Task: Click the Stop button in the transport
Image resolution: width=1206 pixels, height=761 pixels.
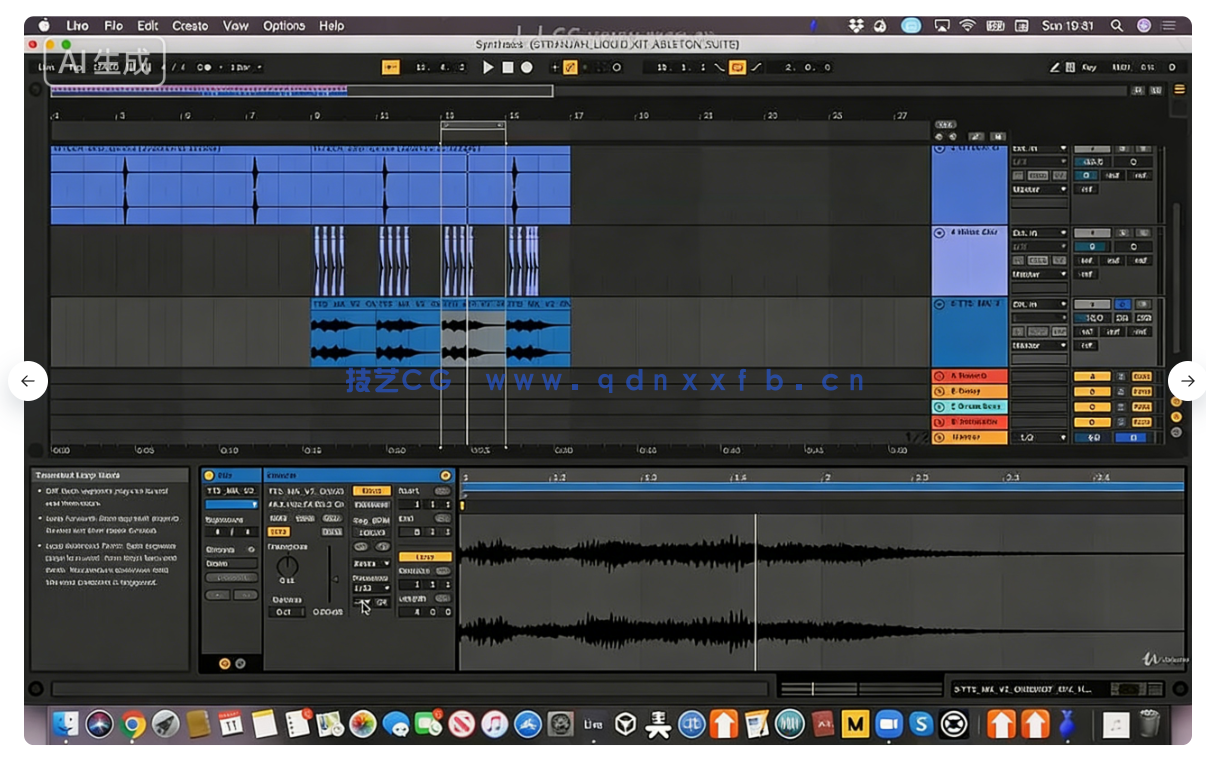Action: point(507,66)
